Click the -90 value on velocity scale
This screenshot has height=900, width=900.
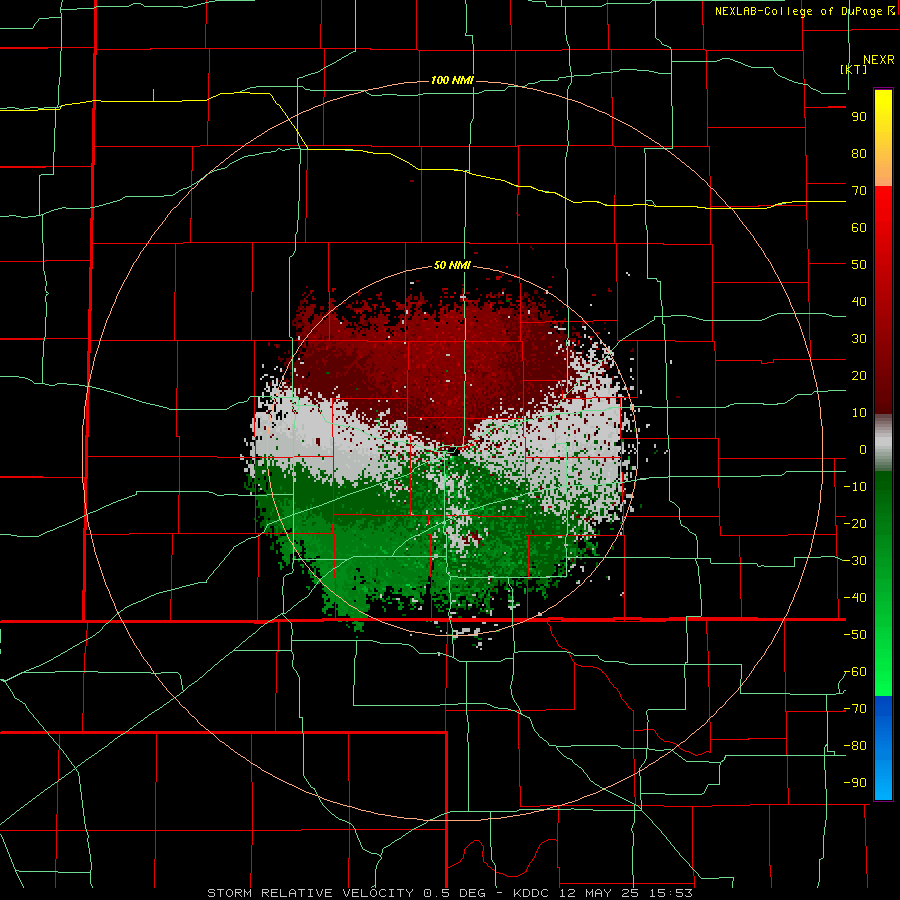[x=855, y=783]
